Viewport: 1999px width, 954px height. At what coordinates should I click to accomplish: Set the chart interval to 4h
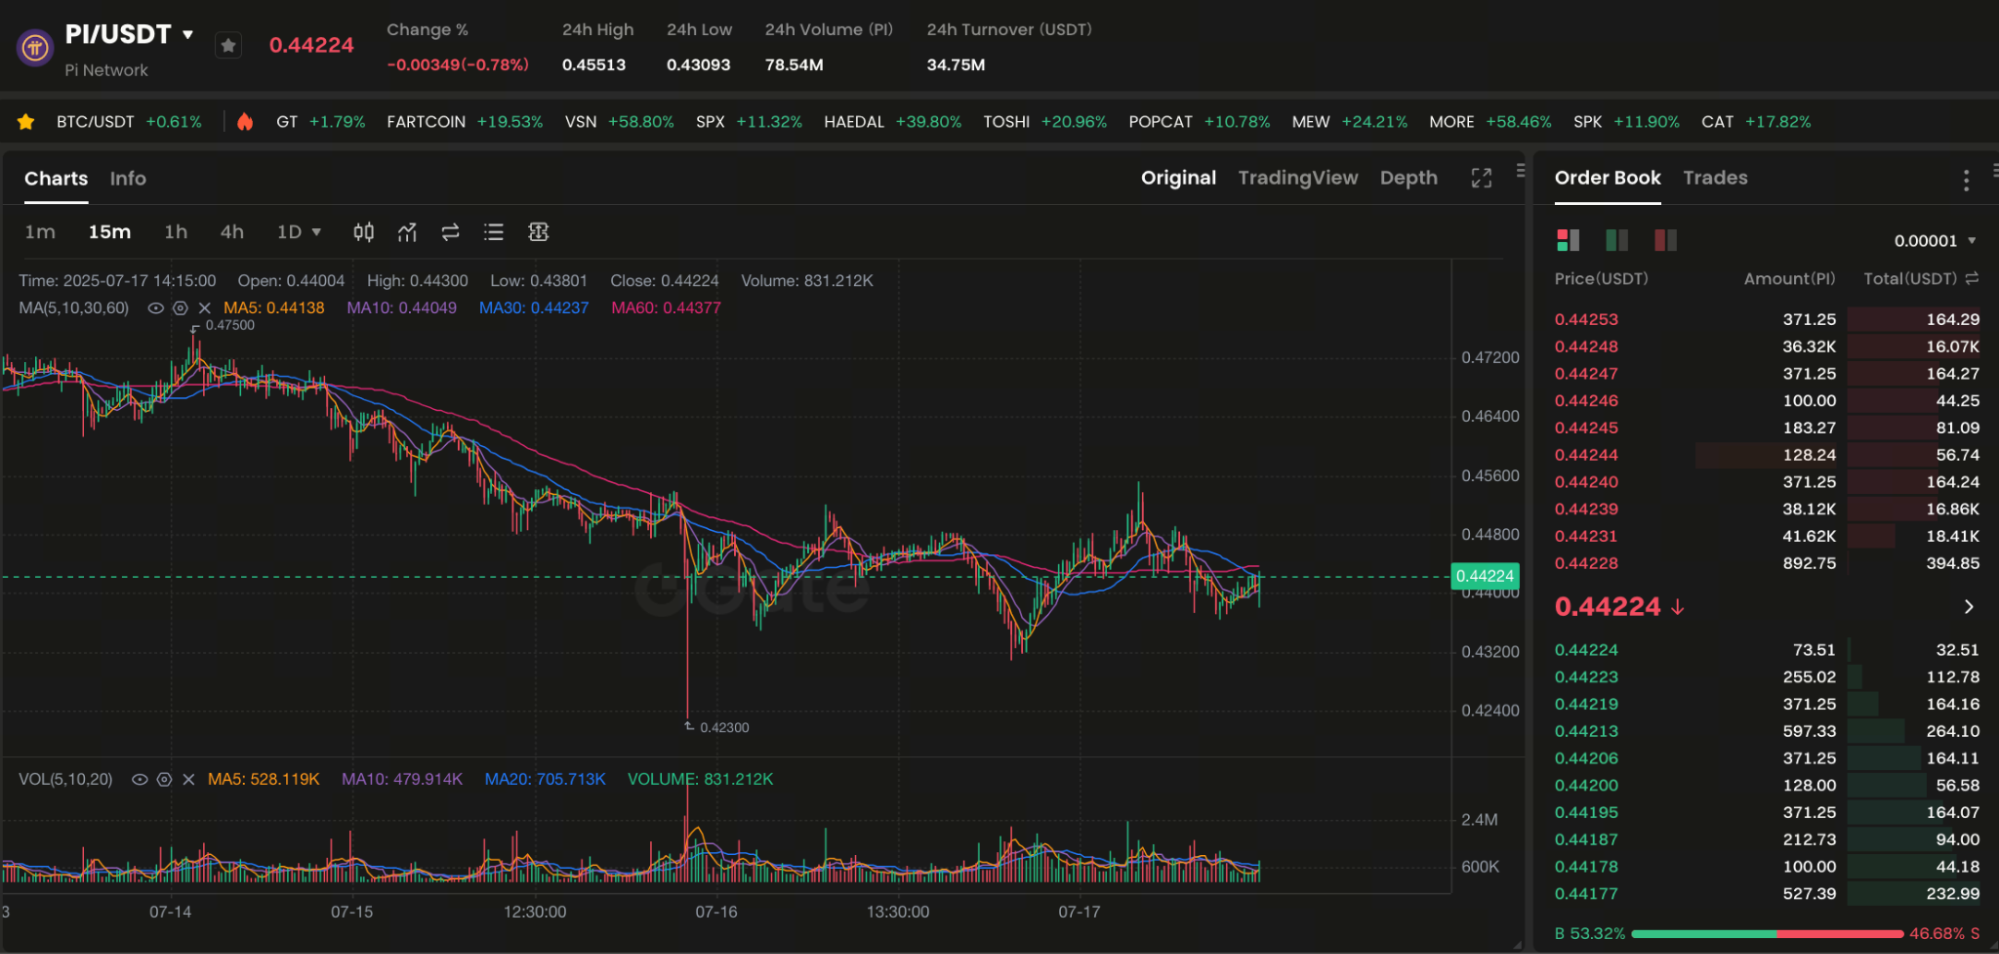(x=232, y=232)
